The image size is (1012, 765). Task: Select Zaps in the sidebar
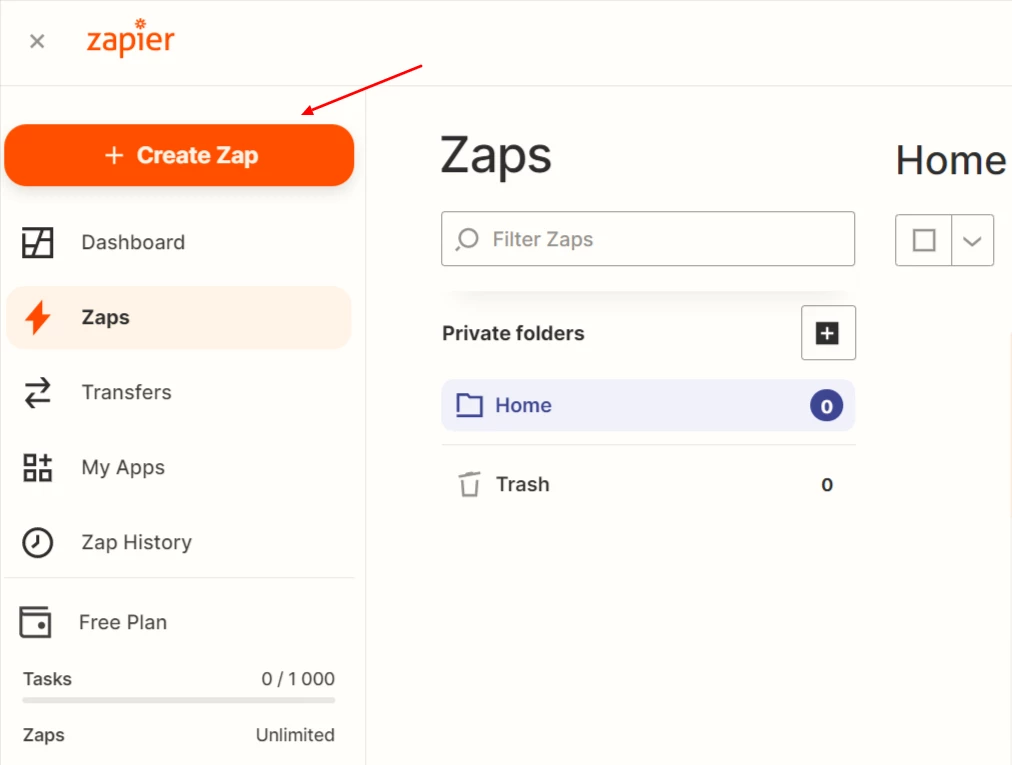click(x=179, y=318)
